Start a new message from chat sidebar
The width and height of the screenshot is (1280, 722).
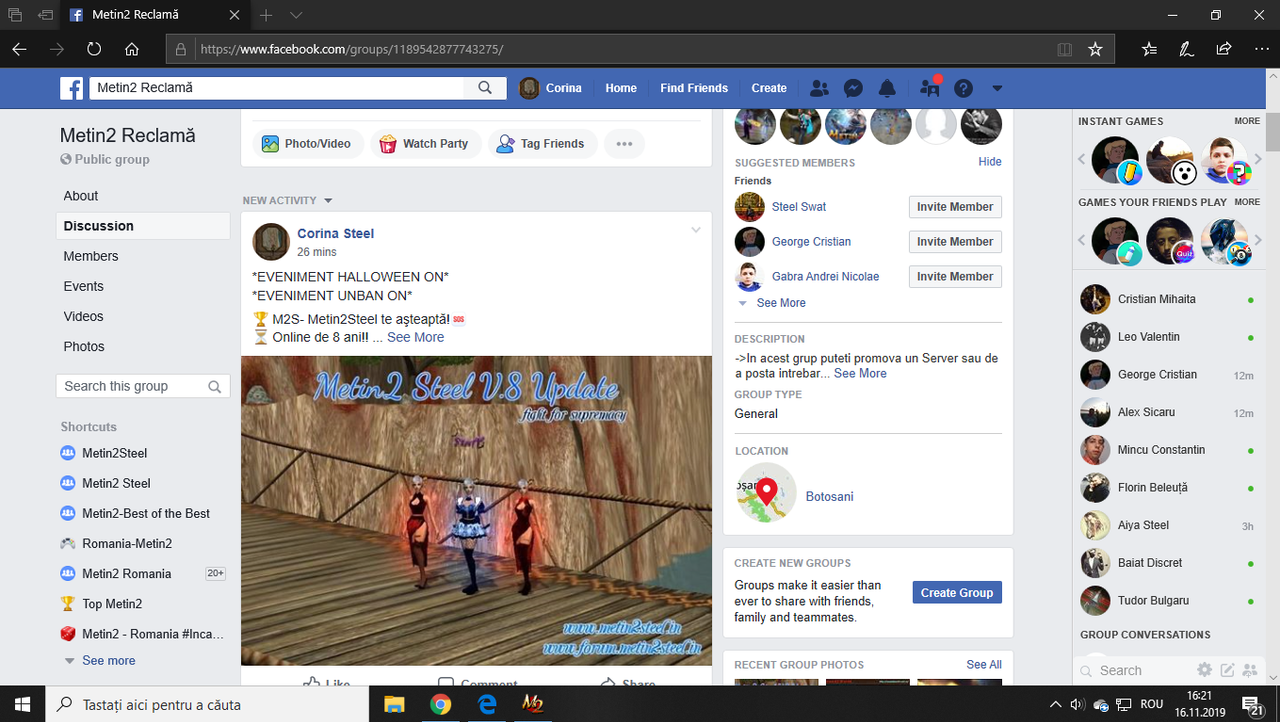(x=1227, y=671)
